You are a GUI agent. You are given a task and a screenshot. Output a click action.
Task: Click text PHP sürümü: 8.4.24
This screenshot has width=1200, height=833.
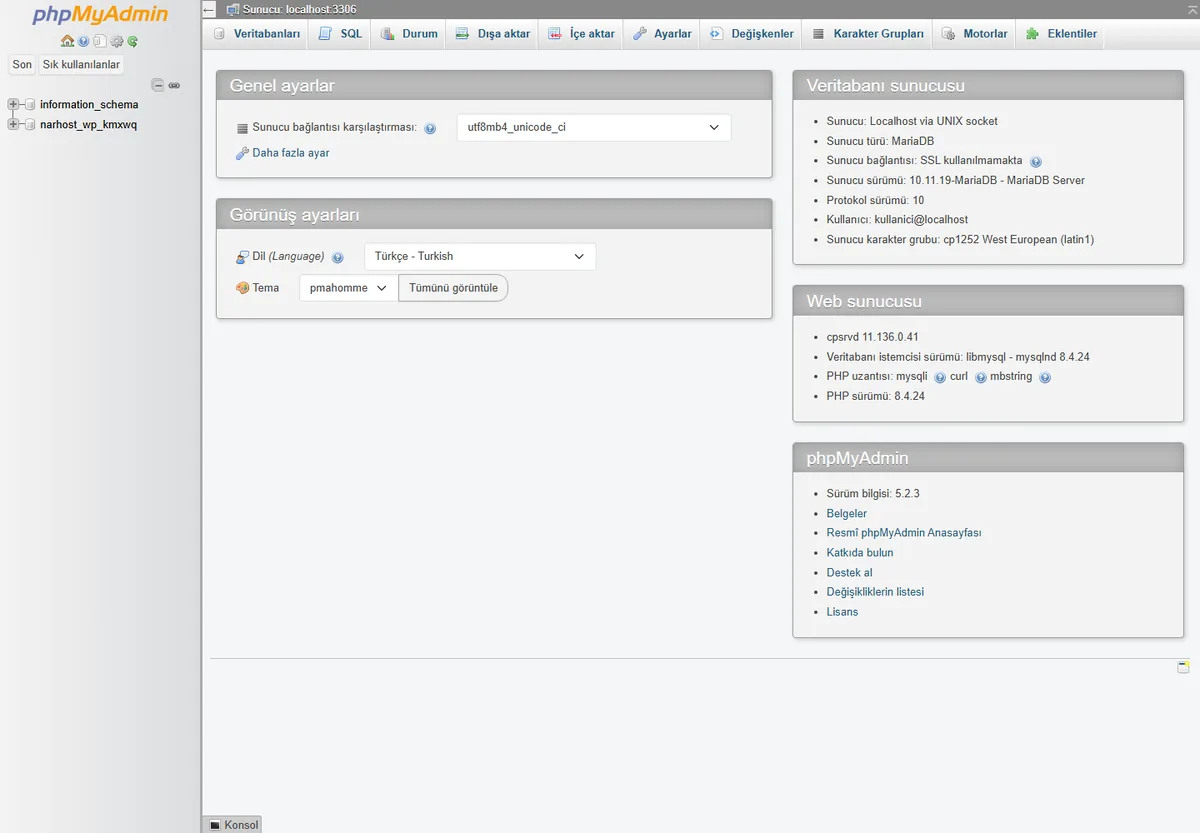tap(876, 396)
